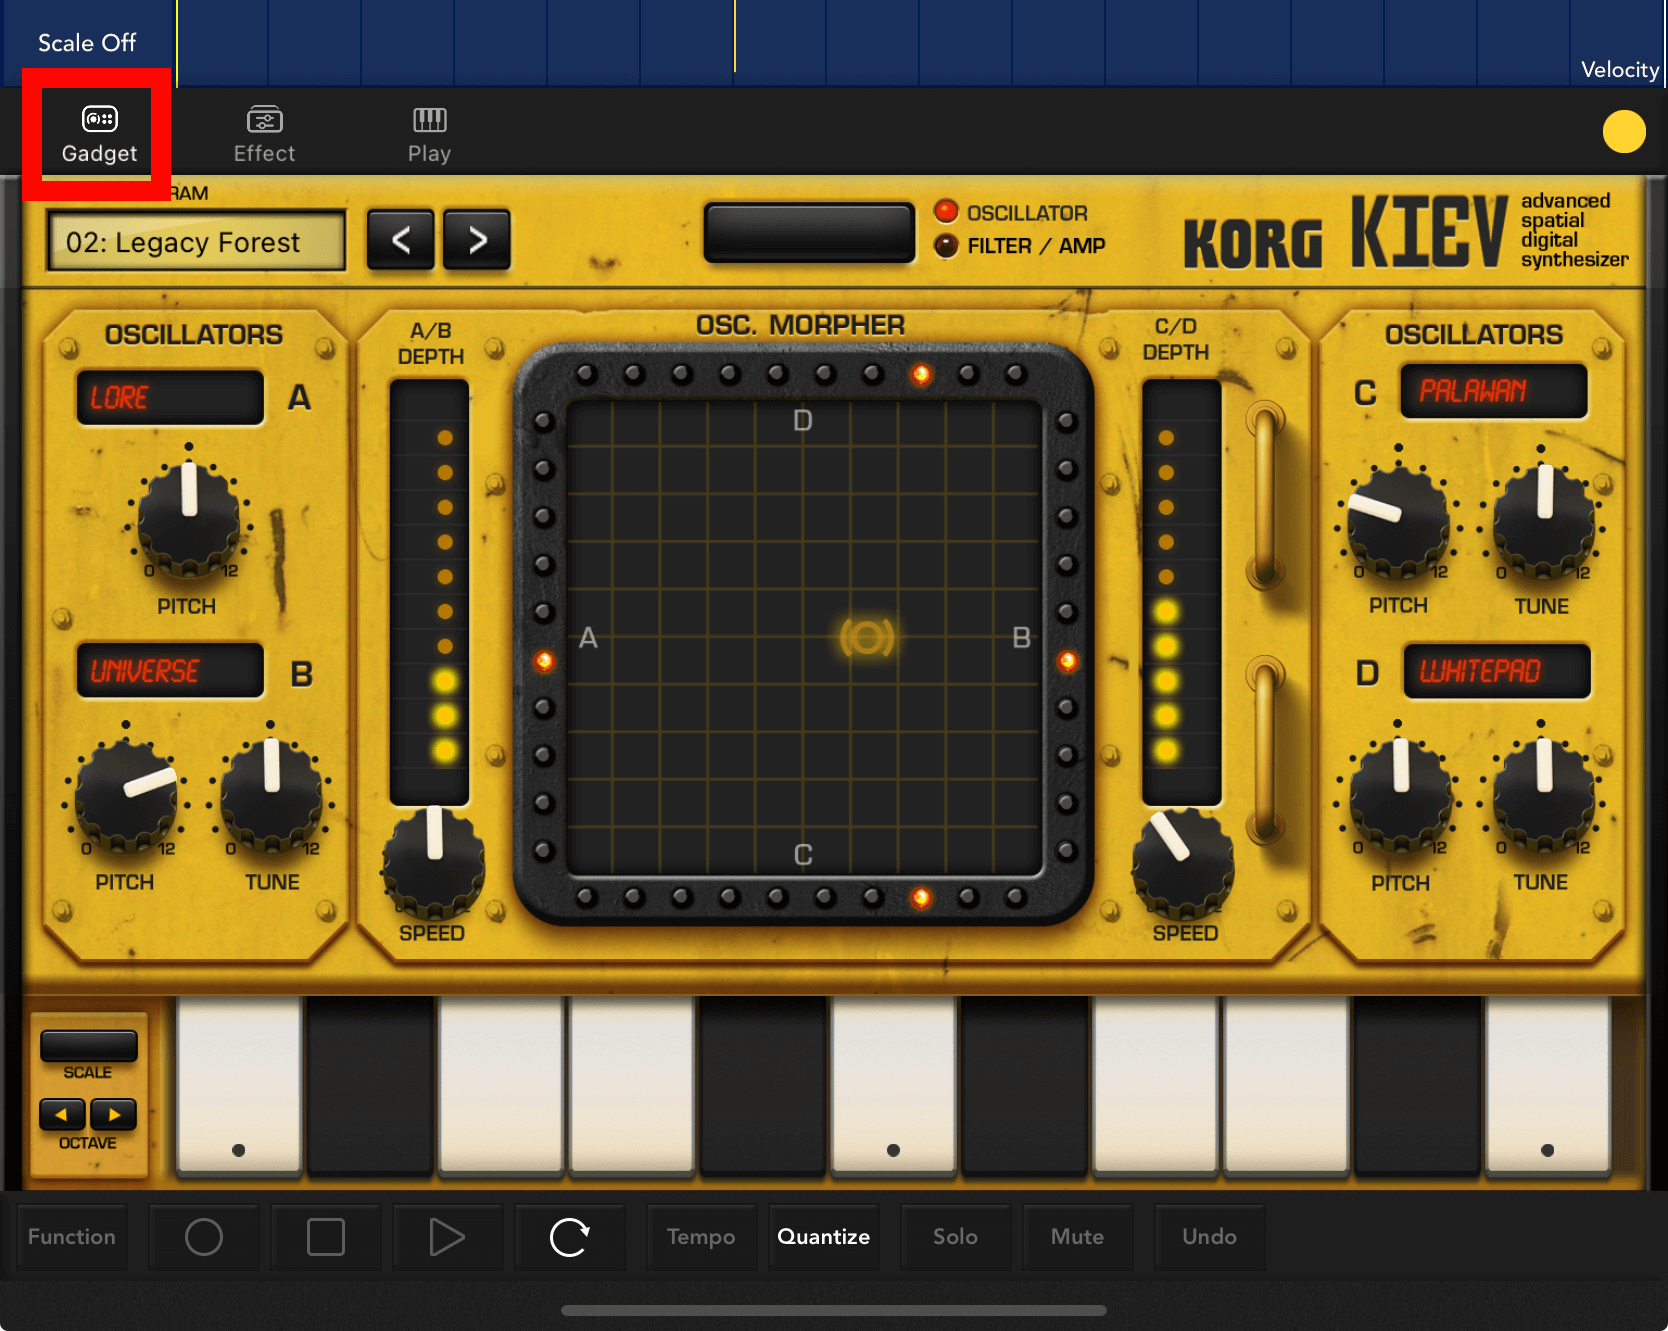
Task: Open oscillator A waveform LORE
Action: pyautogui.click(x=170, y=398)
